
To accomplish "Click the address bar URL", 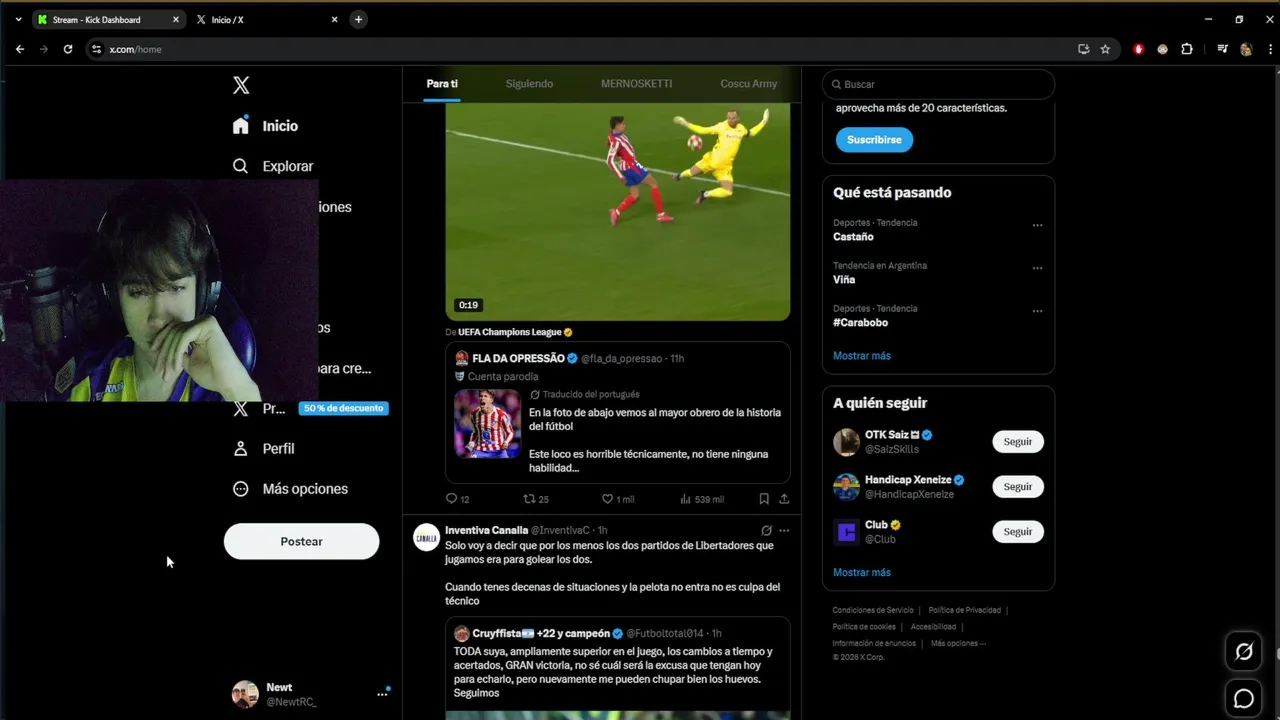I will [x=135, y=49].
